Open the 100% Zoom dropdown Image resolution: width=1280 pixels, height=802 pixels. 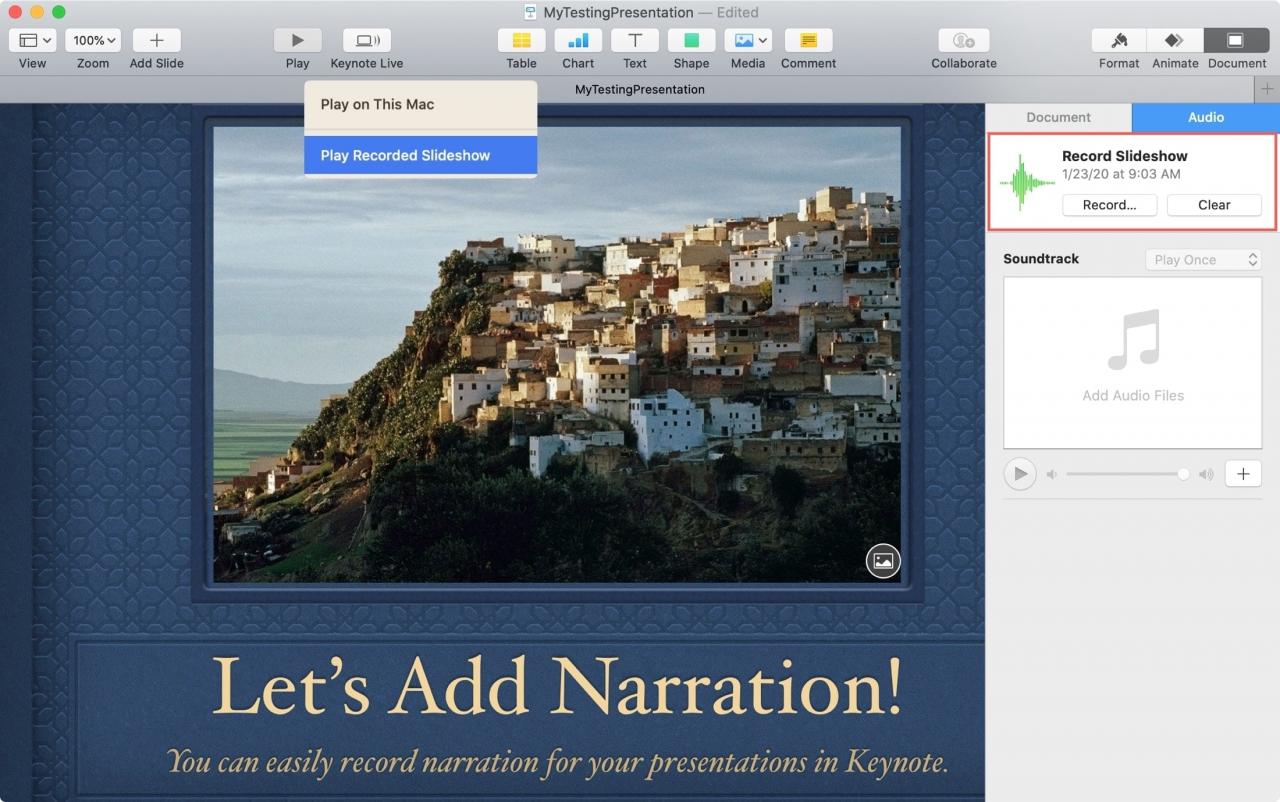pyautogui.click(x=93, y=40)
